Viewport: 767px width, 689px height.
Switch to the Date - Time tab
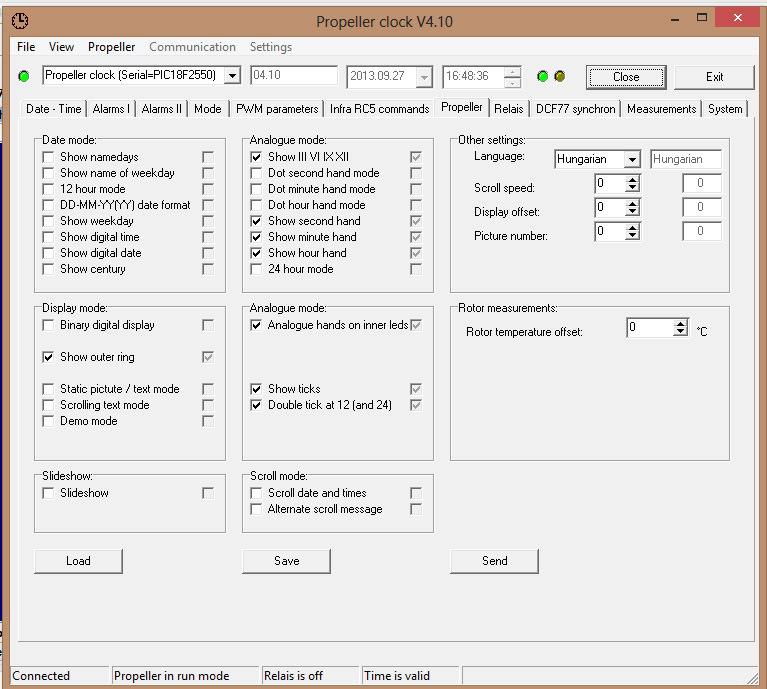pyautogui.click(x=53, y=109)
